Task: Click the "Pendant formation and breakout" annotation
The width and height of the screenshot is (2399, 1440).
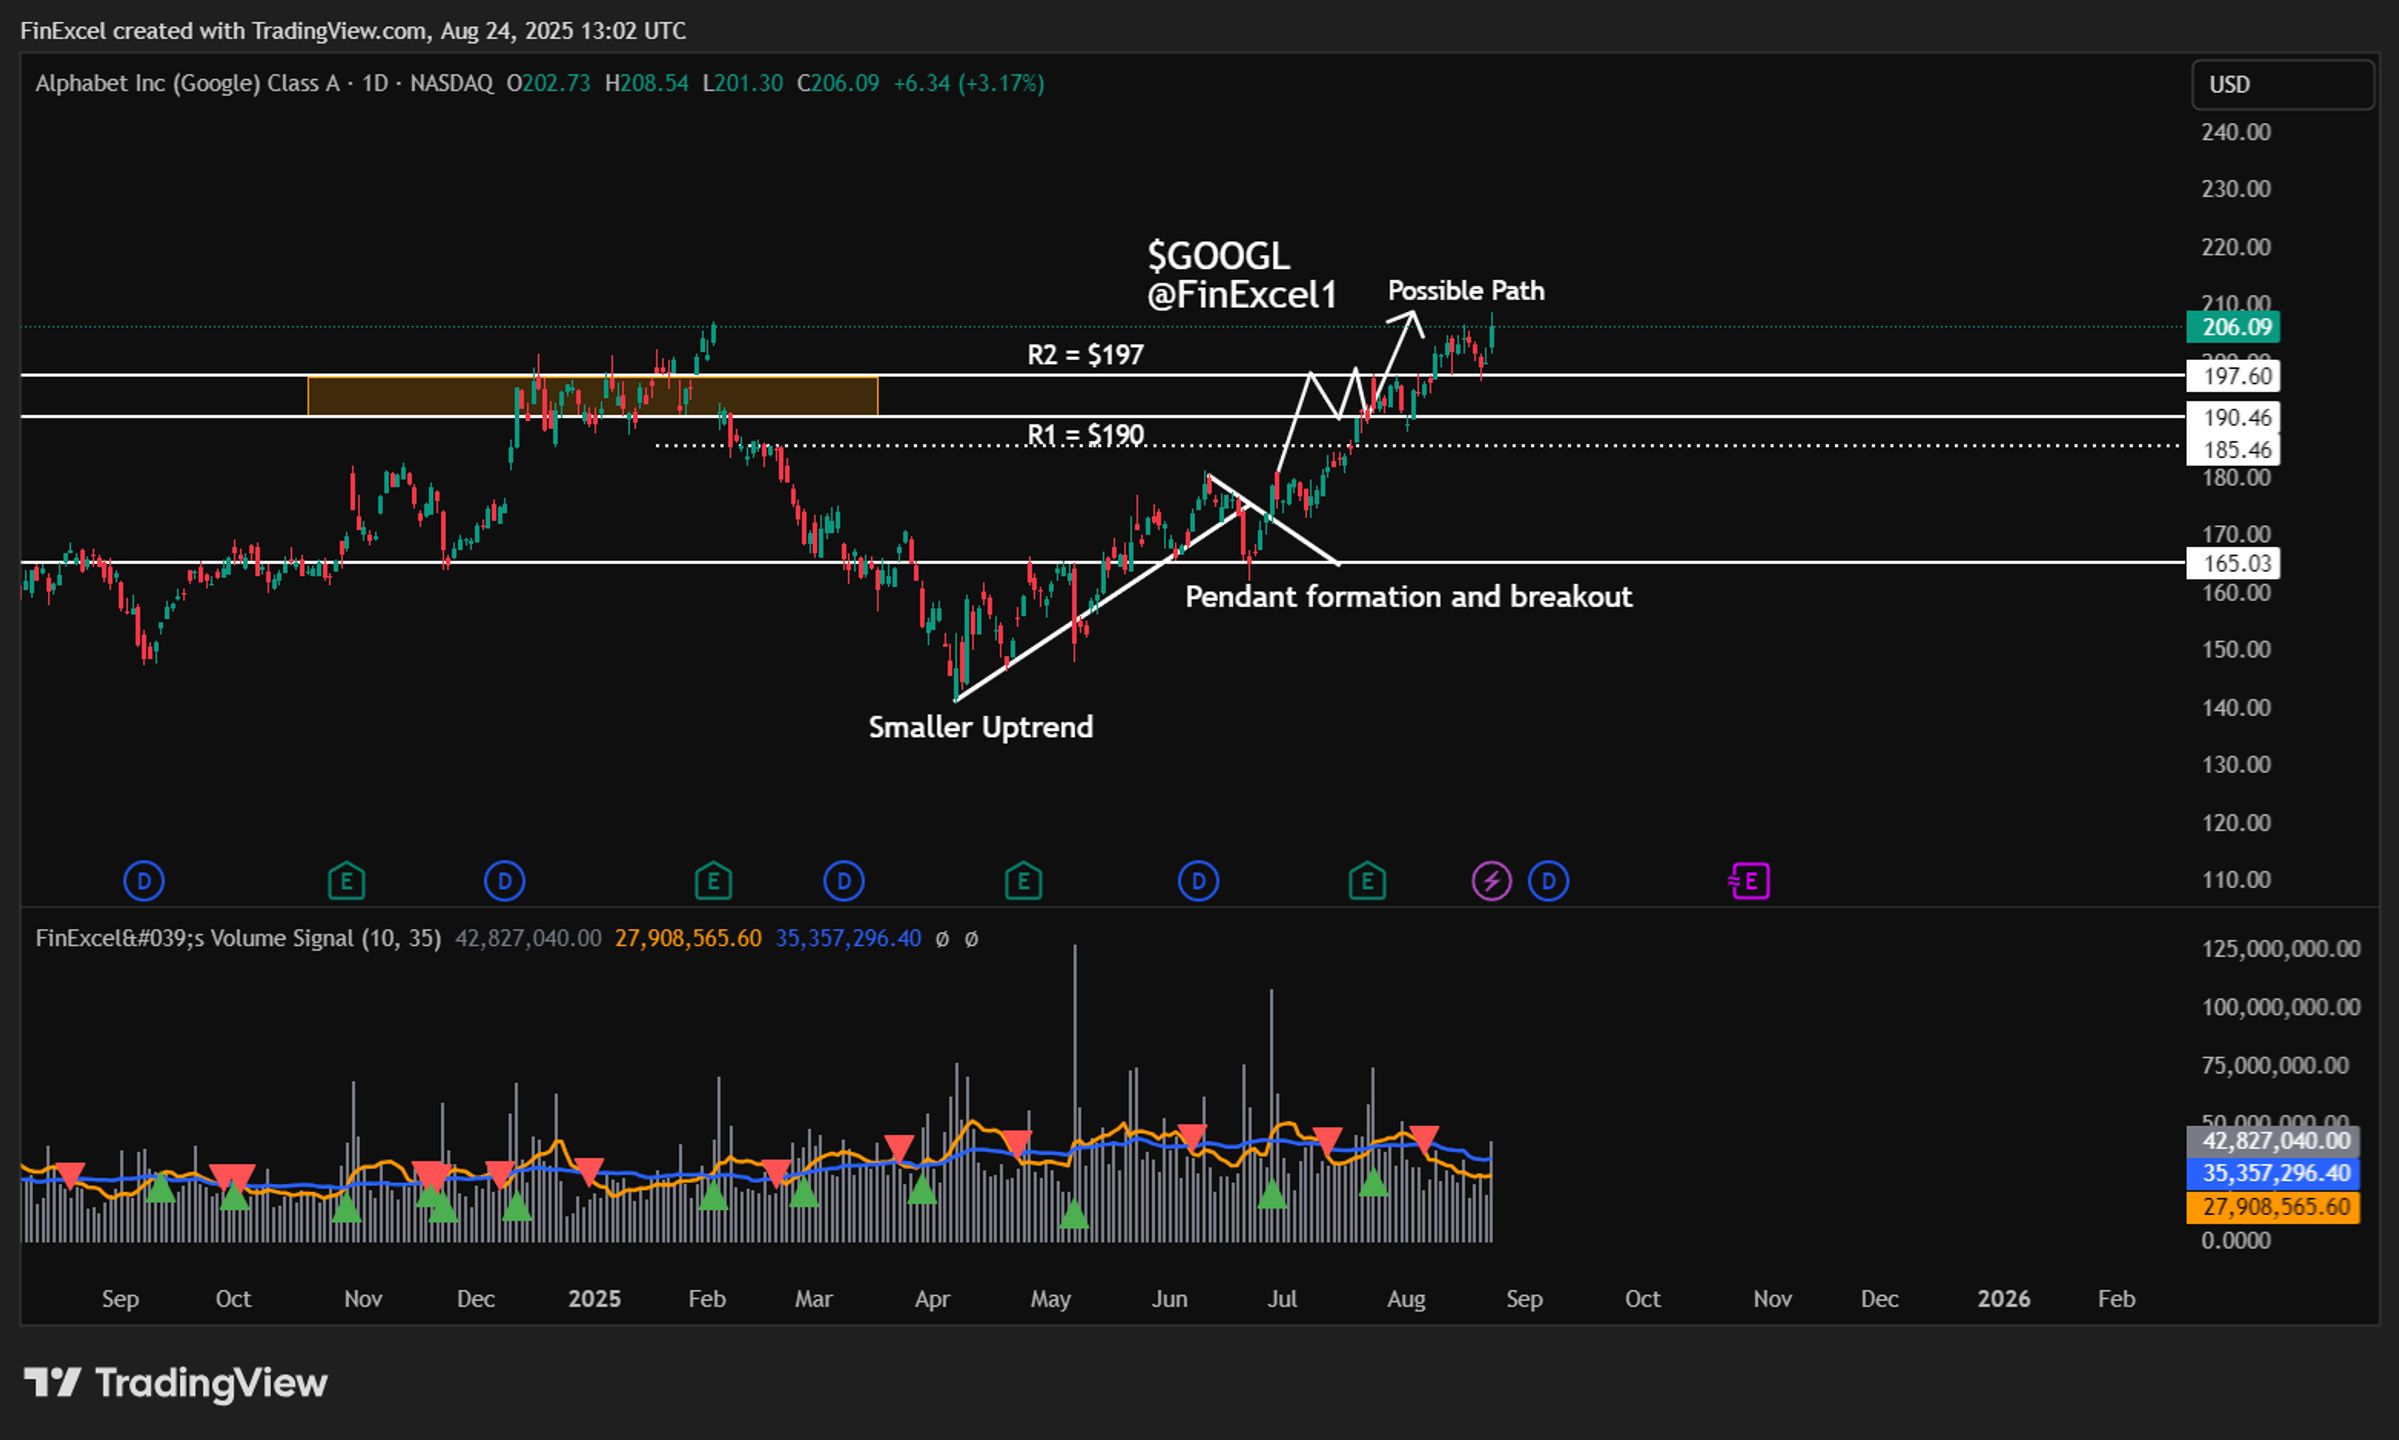Action: click(x=1408, y=597)
